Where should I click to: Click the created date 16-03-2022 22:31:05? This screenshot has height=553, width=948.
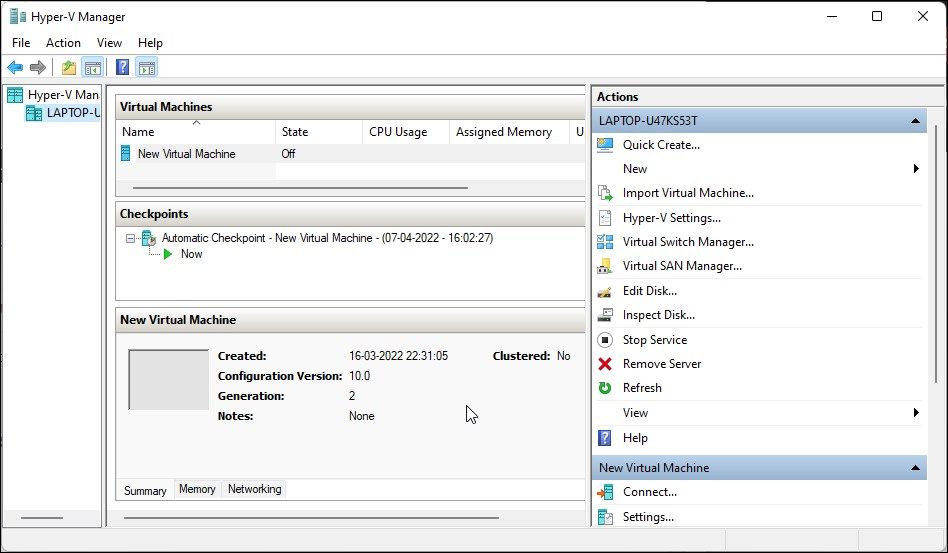(x=398, y=356)
